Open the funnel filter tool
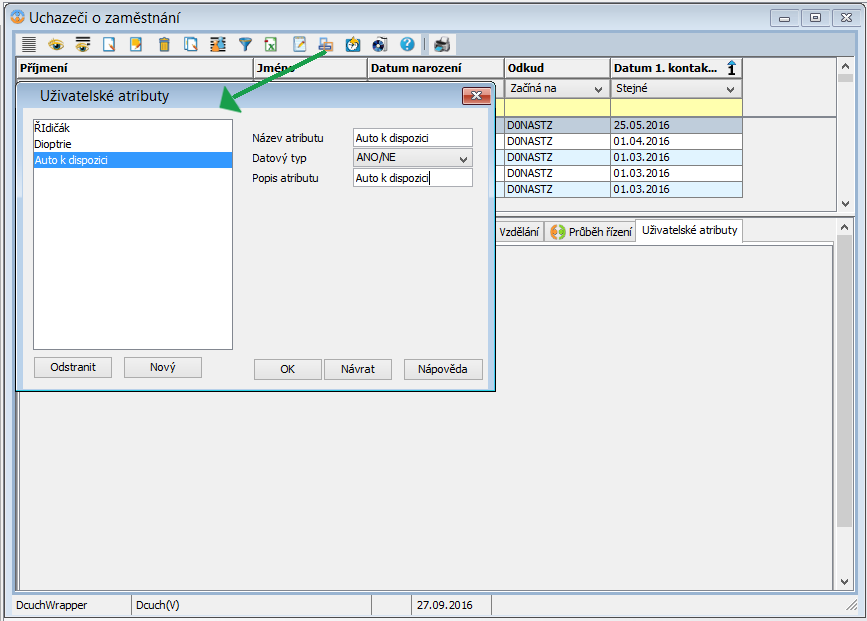The height and width of the screenshot is (621, 867). click(x=245, y=45)
